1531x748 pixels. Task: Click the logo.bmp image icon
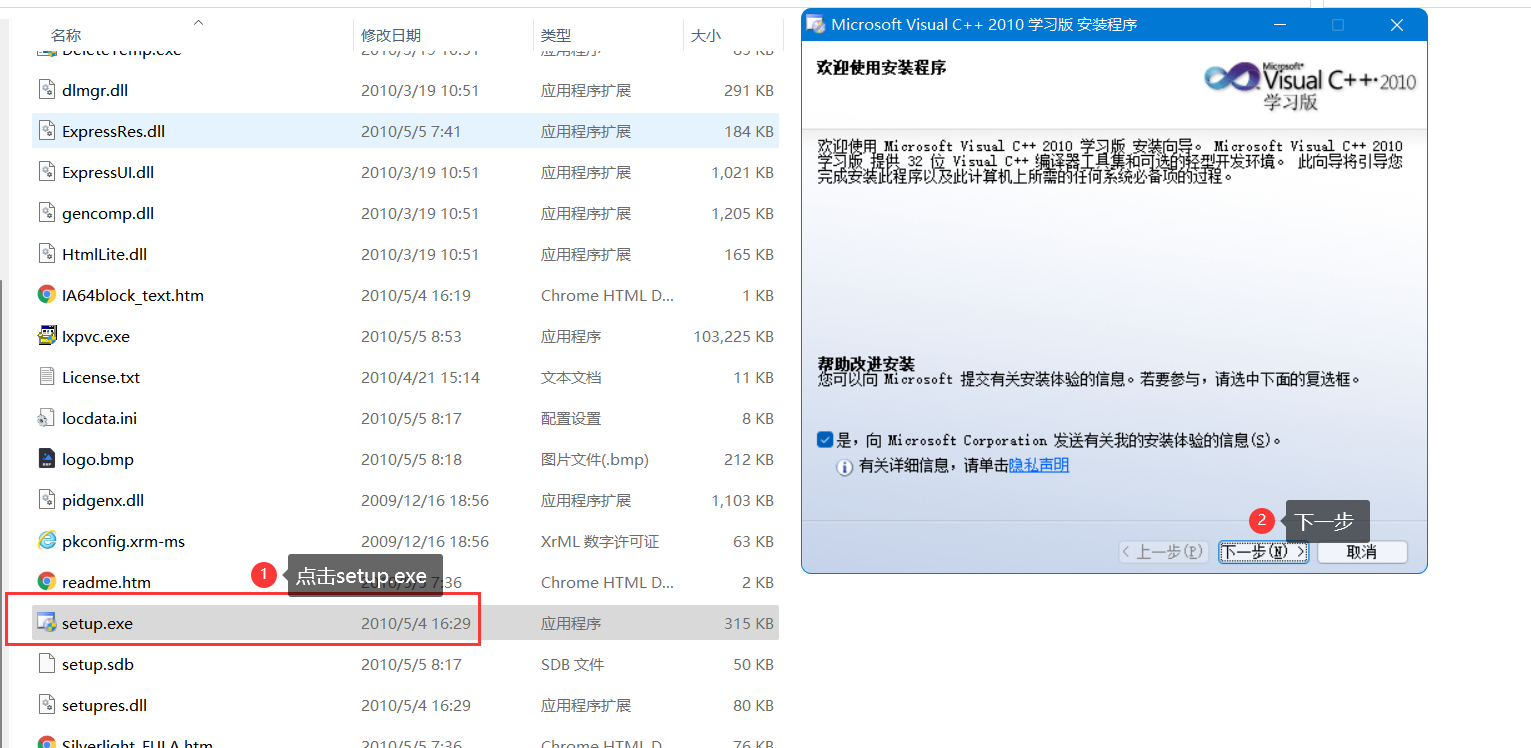coord(46,459)
